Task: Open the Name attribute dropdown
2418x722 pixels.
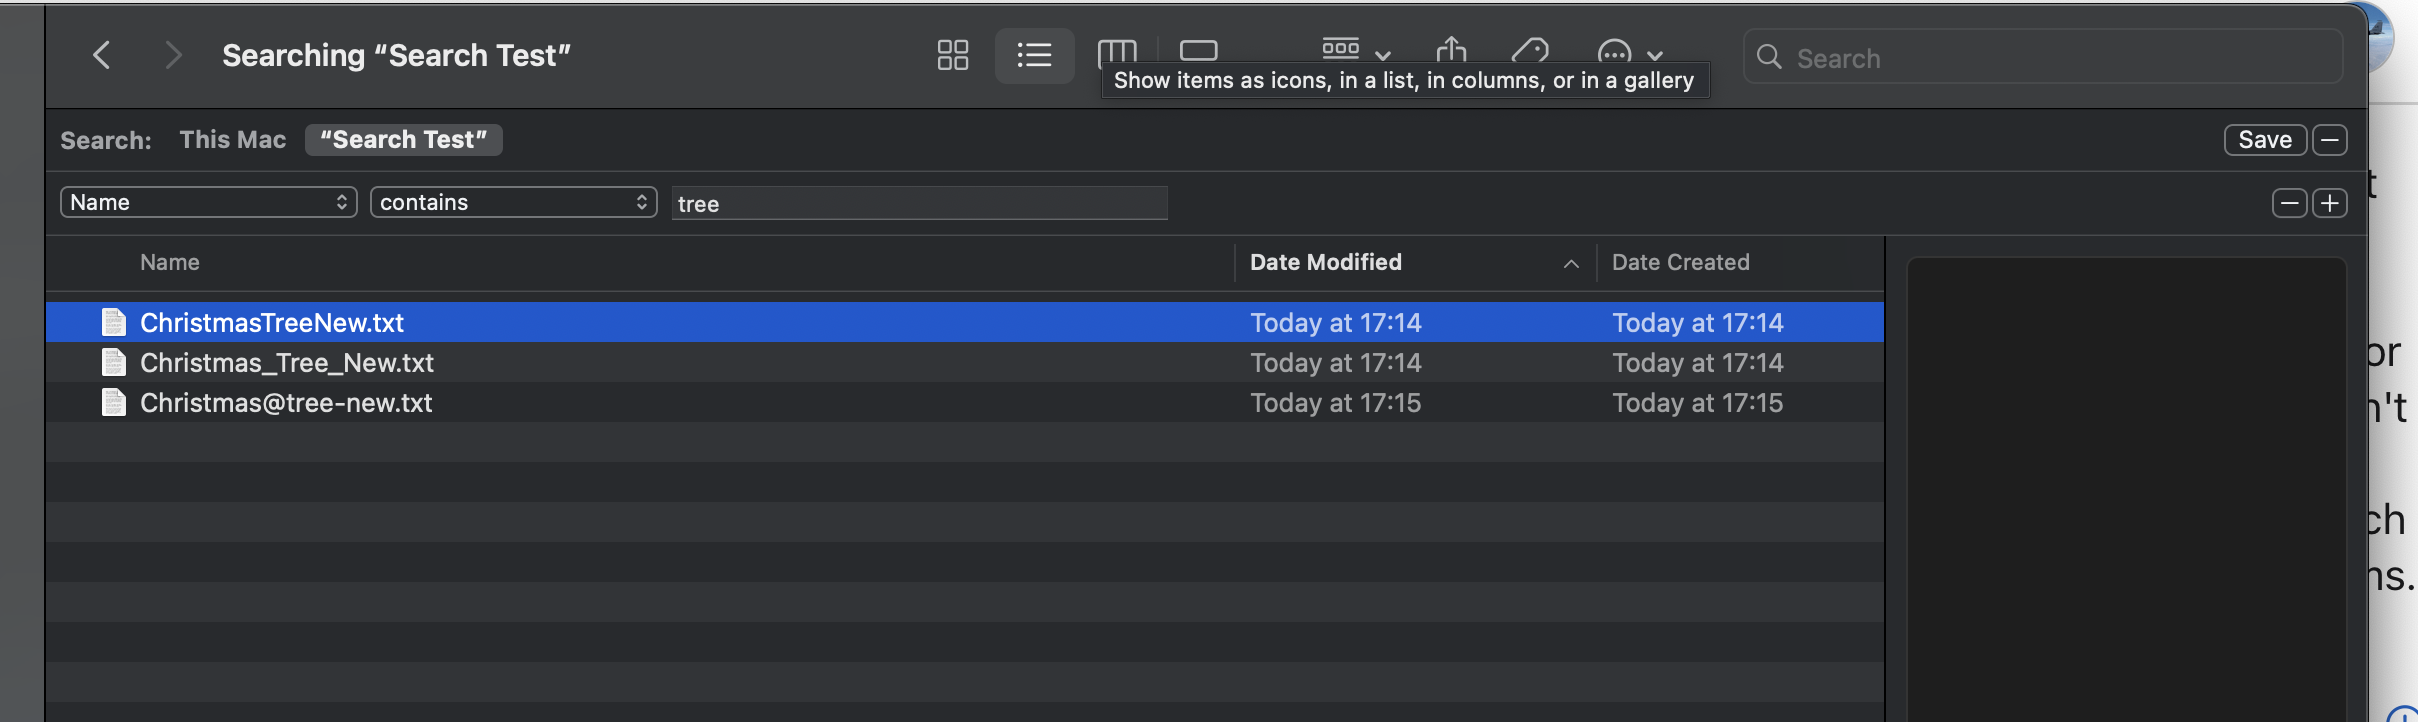Action: tap(208, 202)
